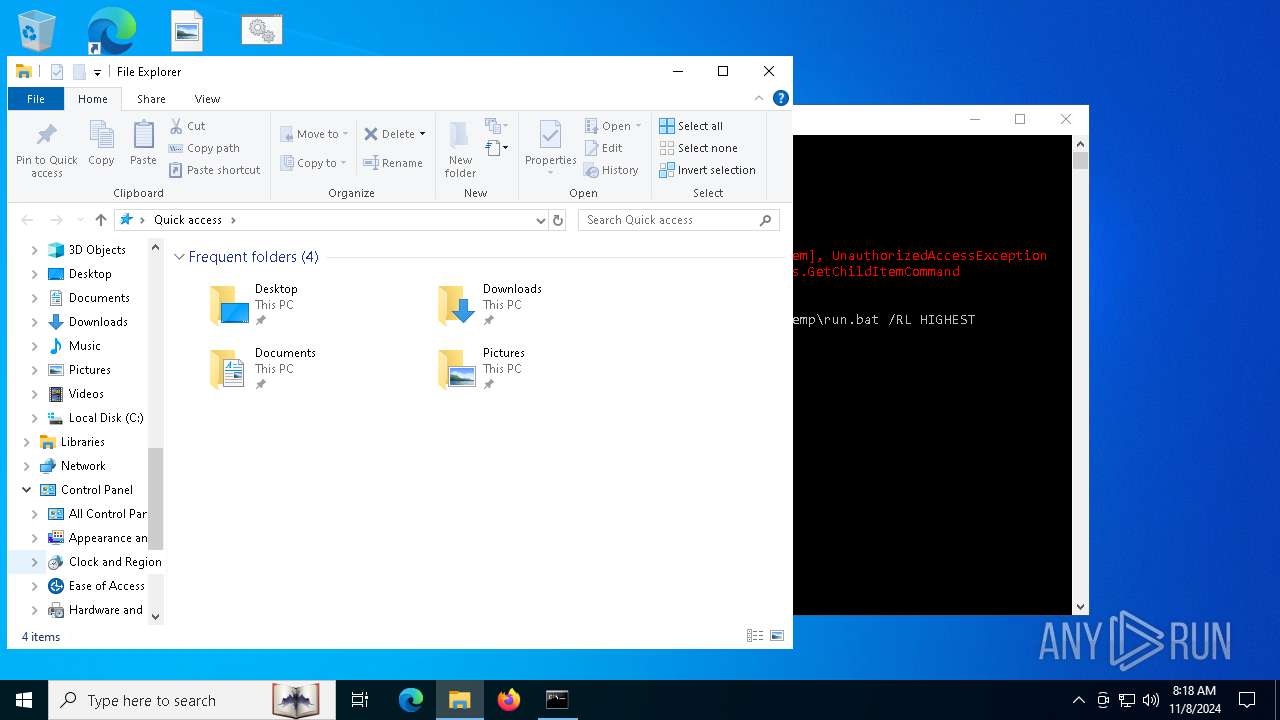
Task: Click the console window scrollbar down arrow
Action: [x=1080, y=607]
